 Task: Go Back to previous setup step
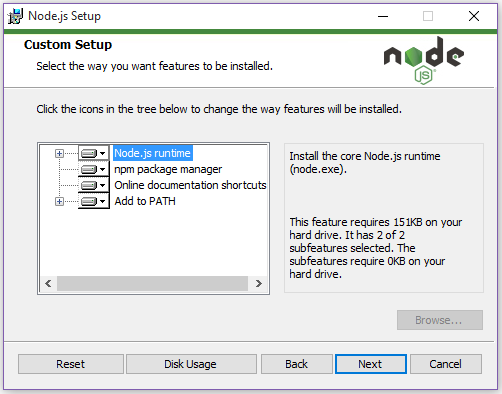coord(297,364)
